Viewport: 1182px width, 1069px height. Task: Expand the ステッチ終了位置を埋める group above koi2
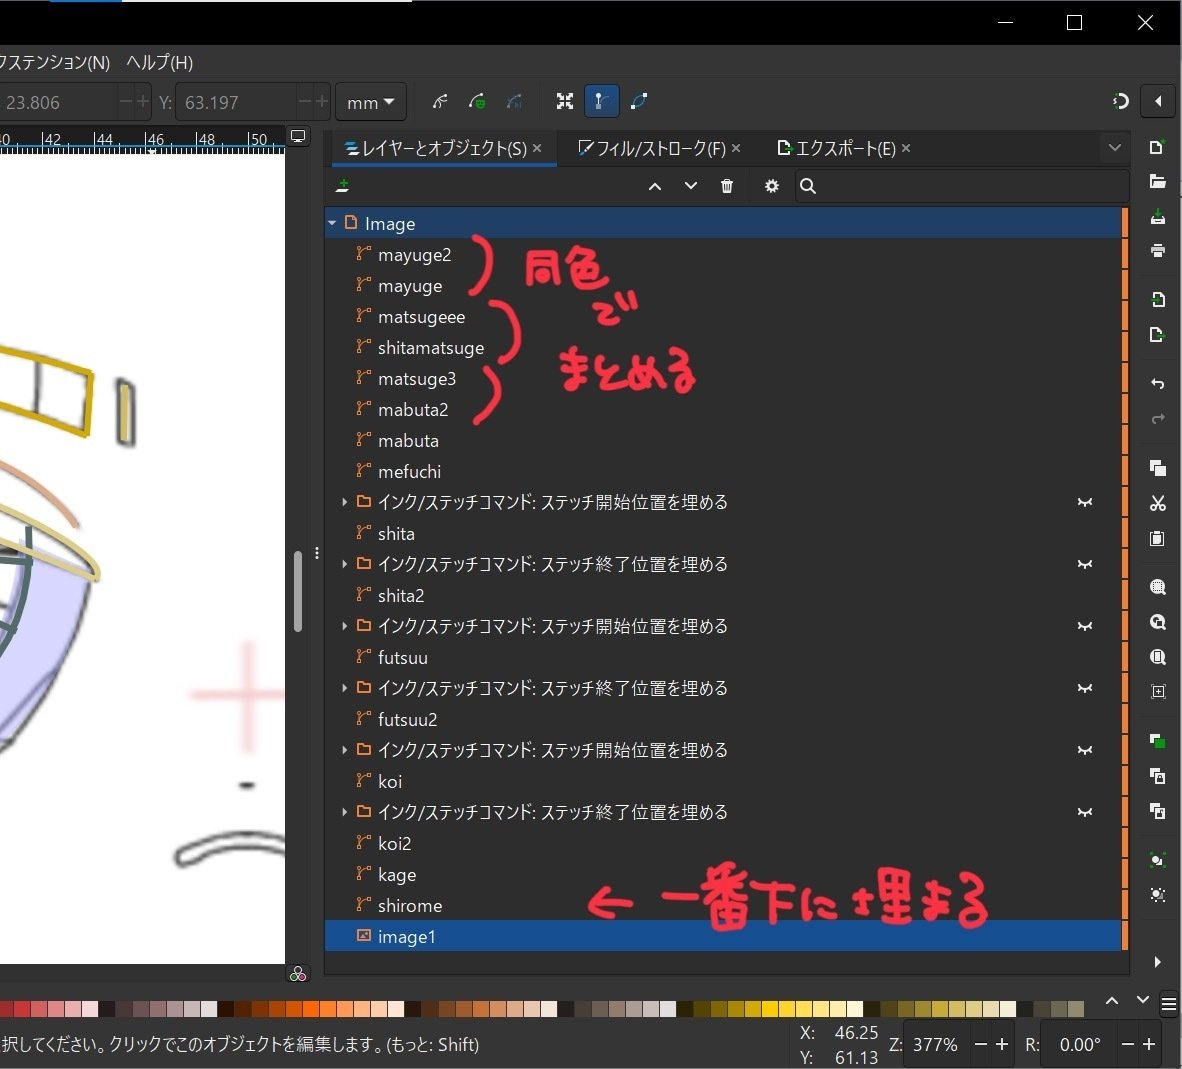(x=344, y=812)
